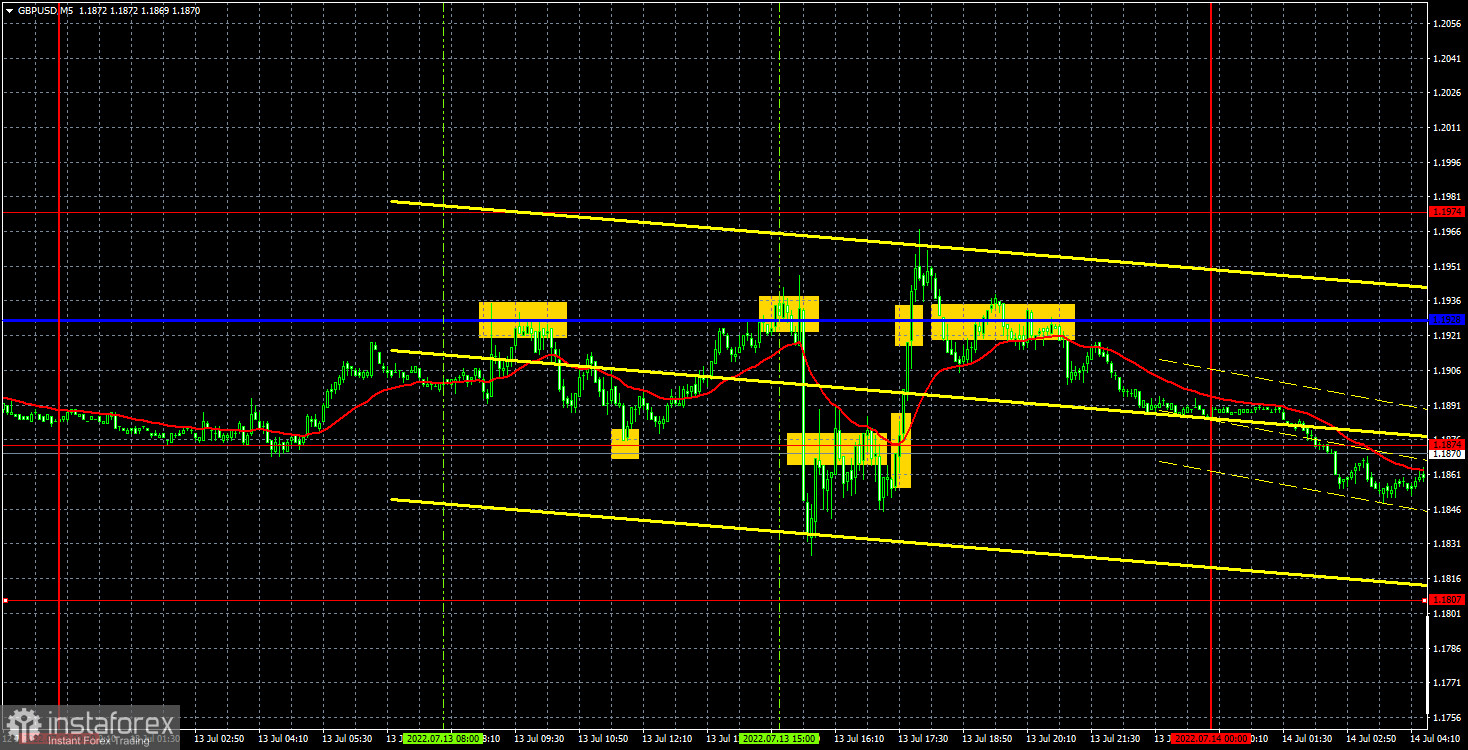This screenshot has width=1468, height=750.
Task: Click the red 1.1807 price level tag
Action: 1447,600
